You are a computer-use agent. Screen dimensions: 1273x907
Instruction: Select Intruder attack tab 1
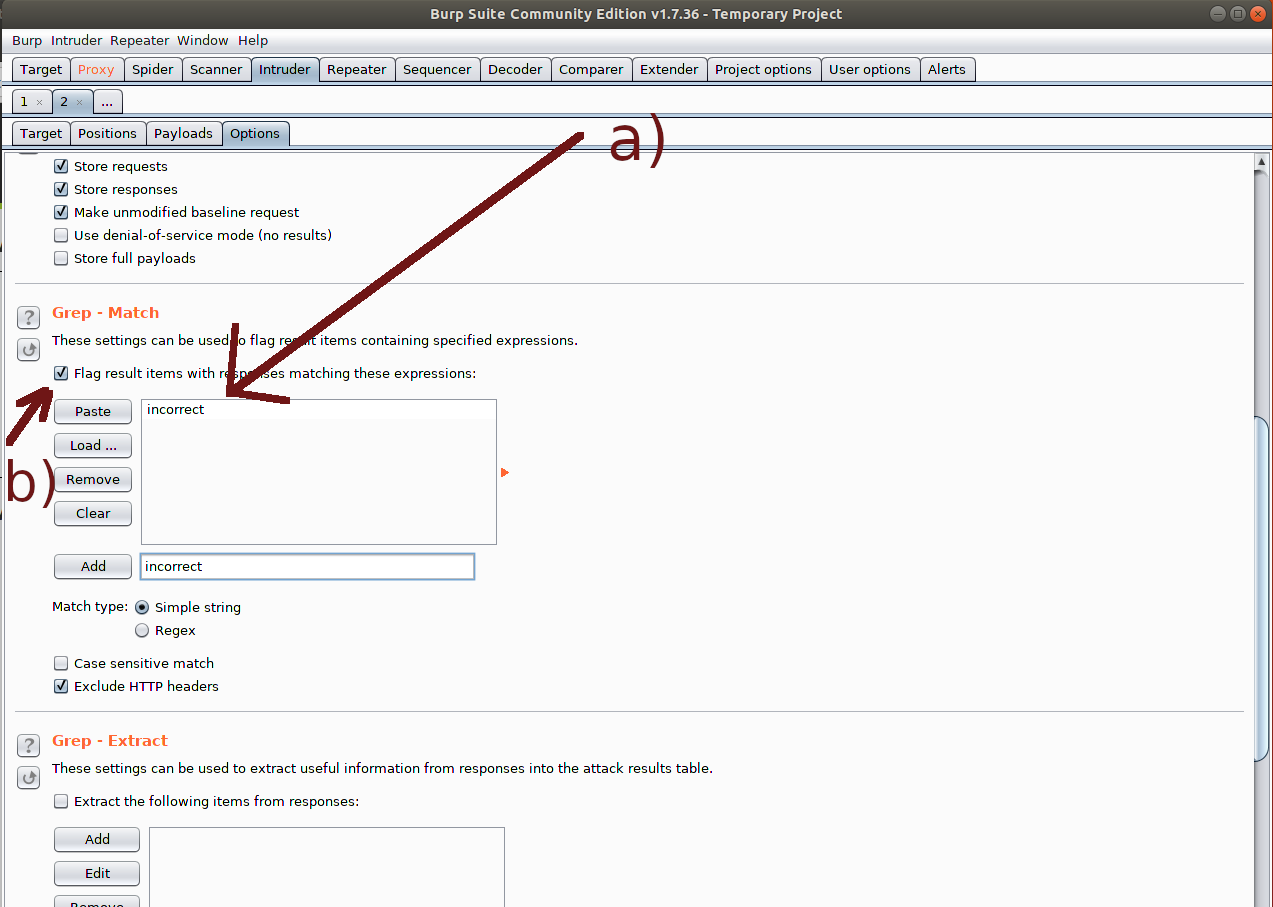[x=25, y=102]
